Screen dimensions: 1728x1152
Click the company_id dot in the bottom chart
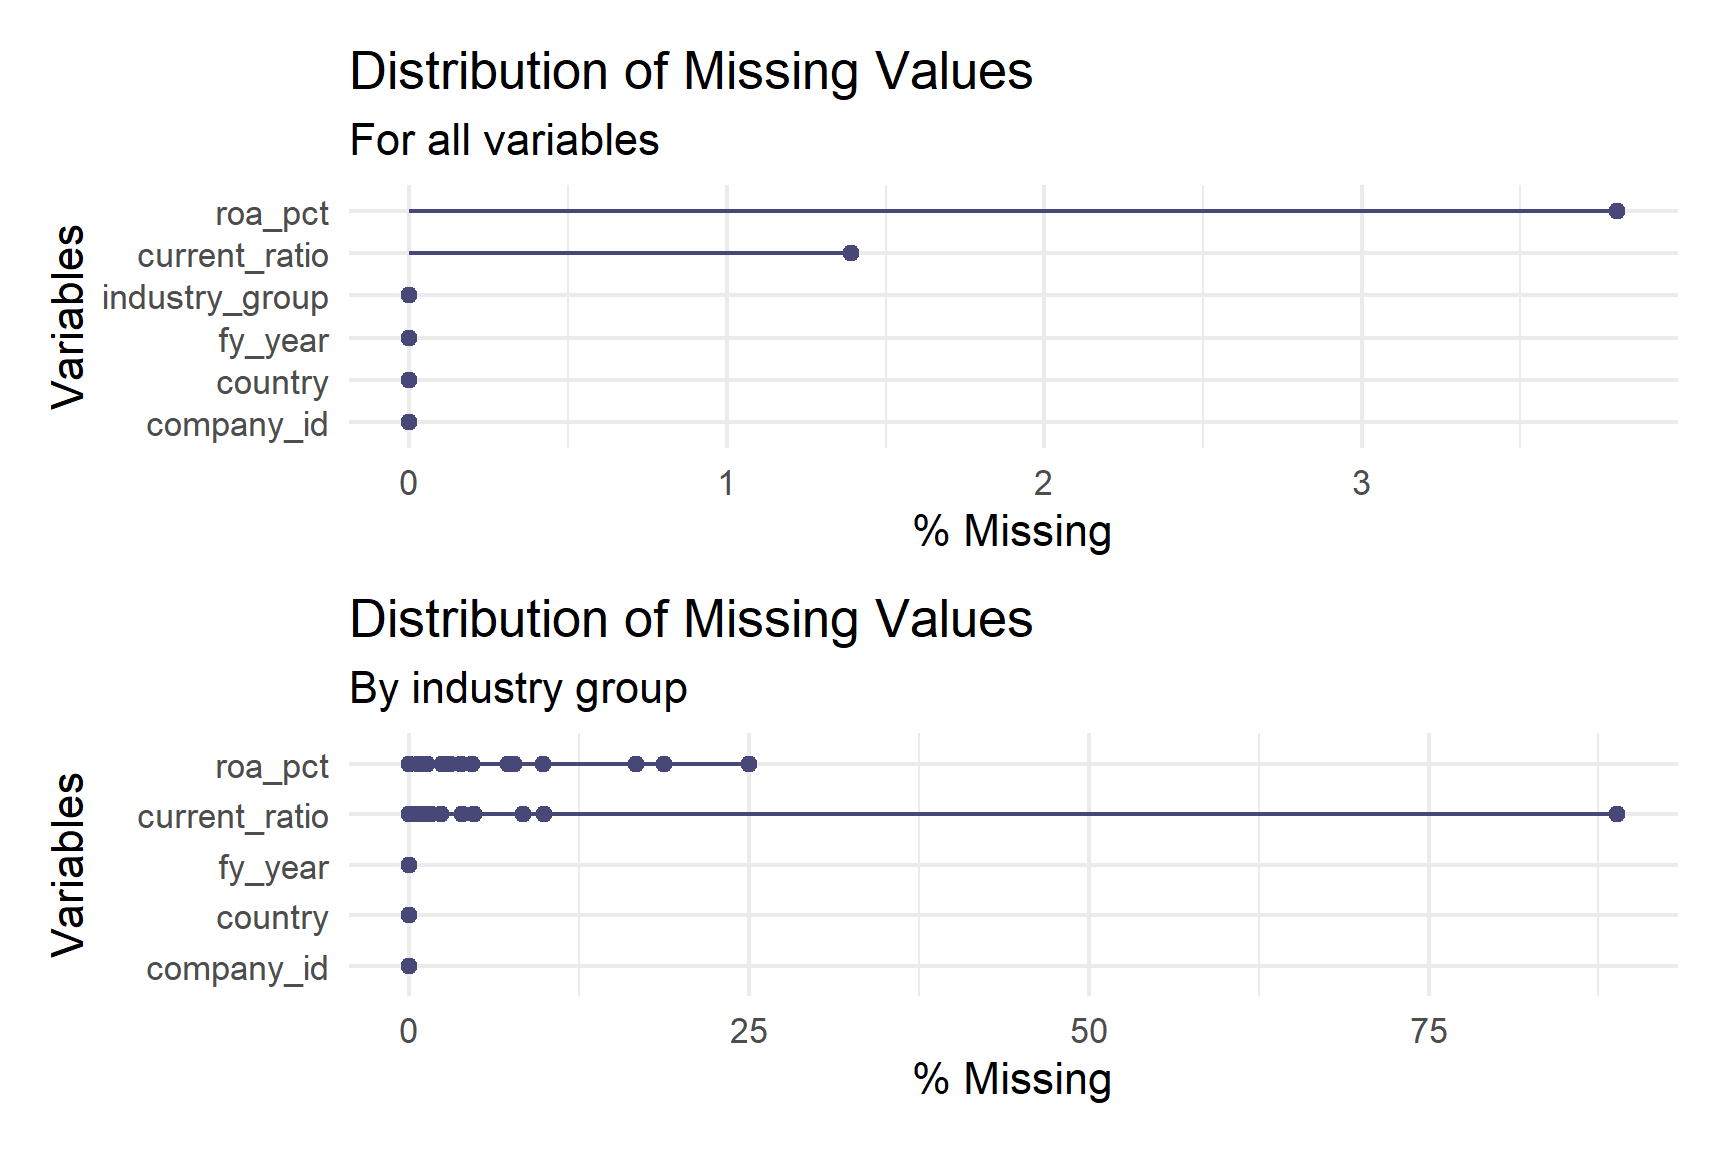pos(409,966)
